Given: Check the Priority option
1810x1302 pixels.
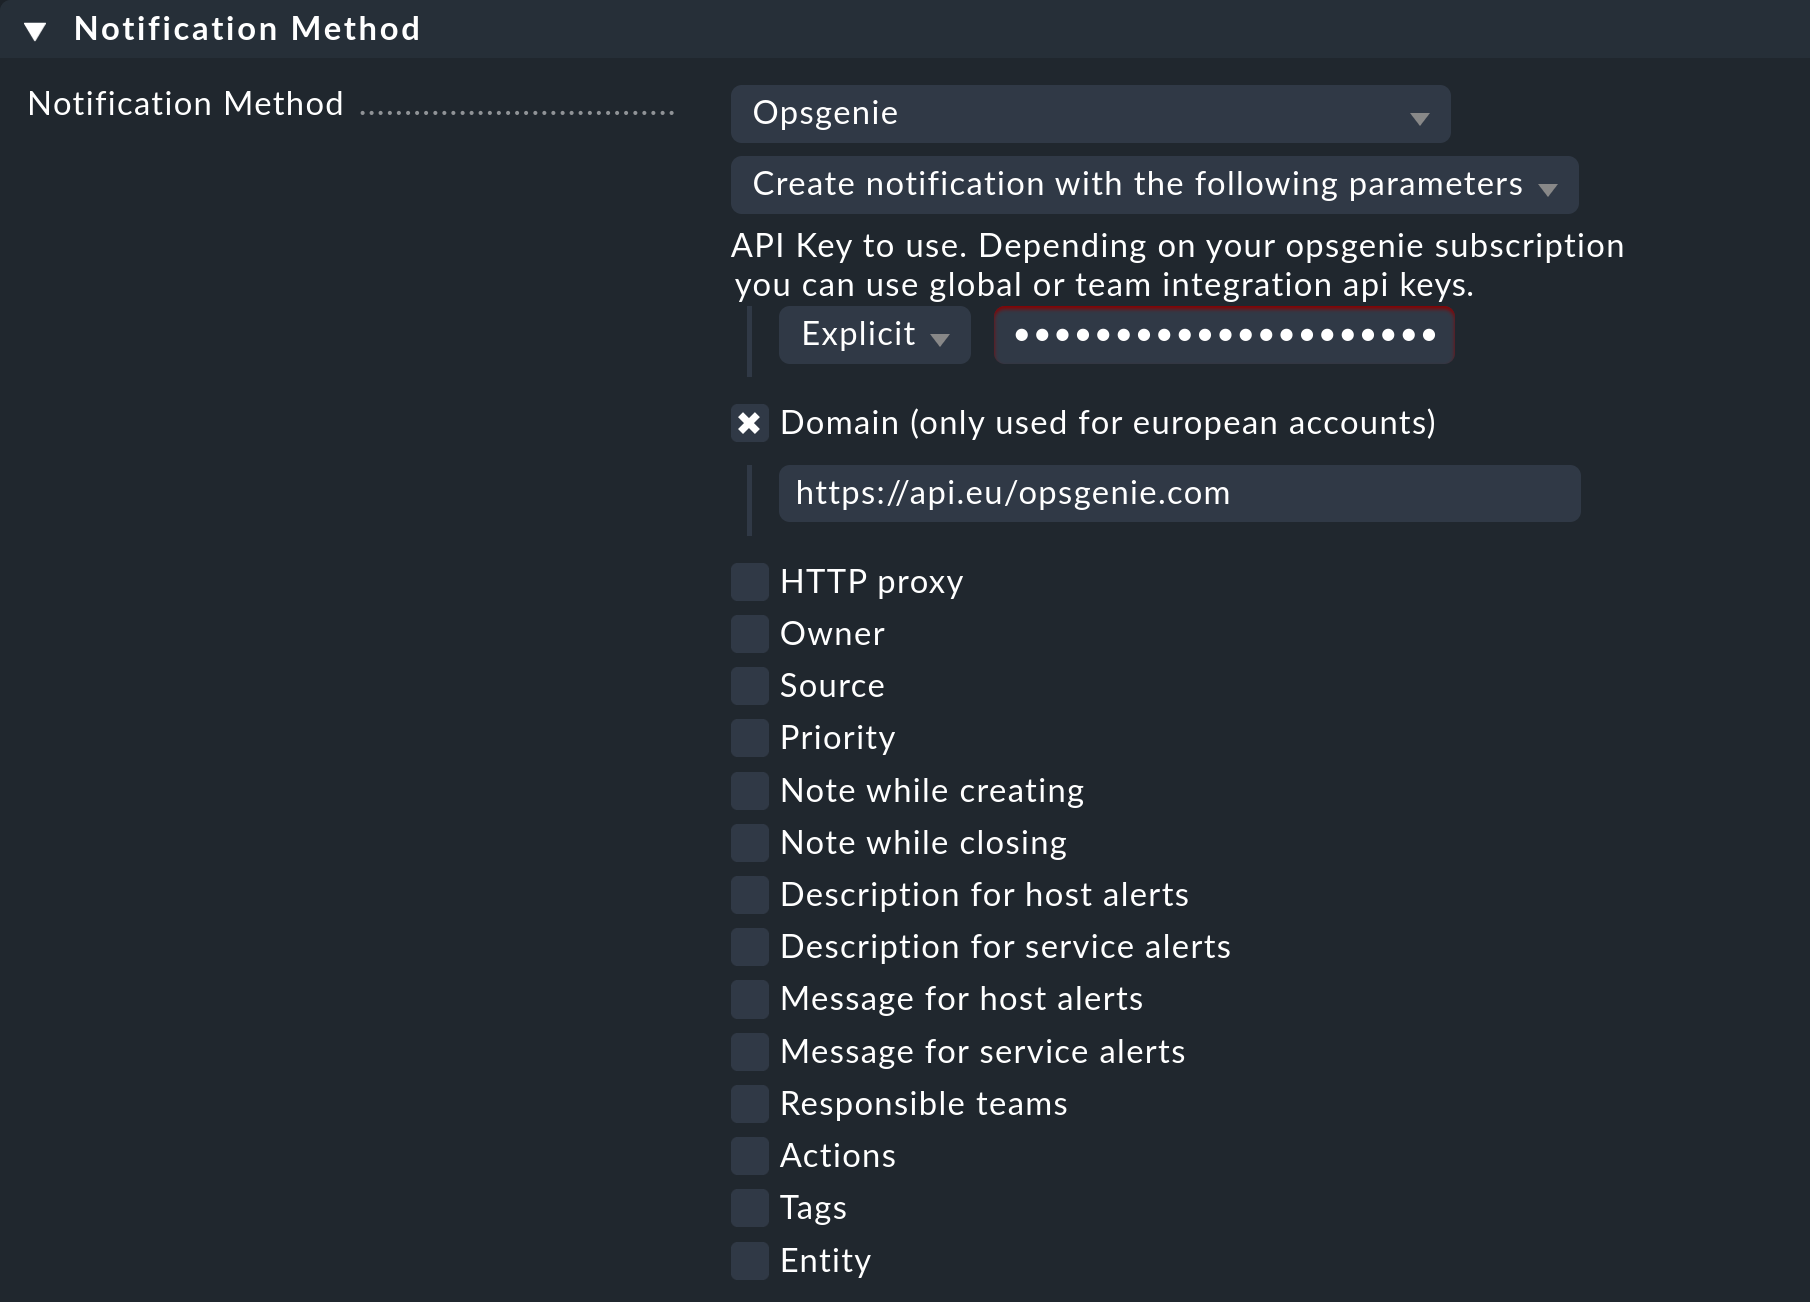Looking at the screenshot, I should click(x=750, y=738).
